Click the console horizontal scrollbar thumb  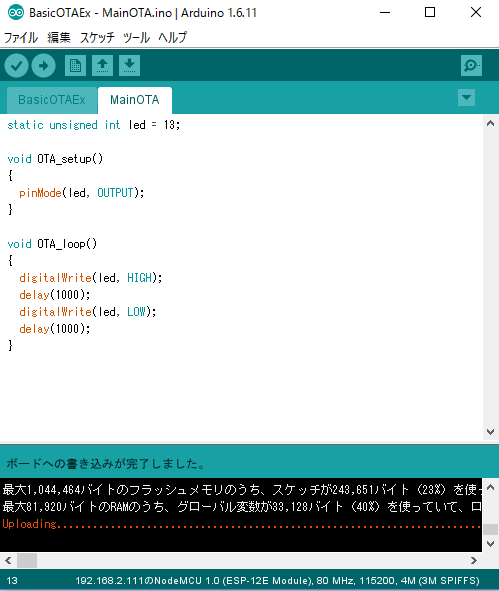coord(27,560)
